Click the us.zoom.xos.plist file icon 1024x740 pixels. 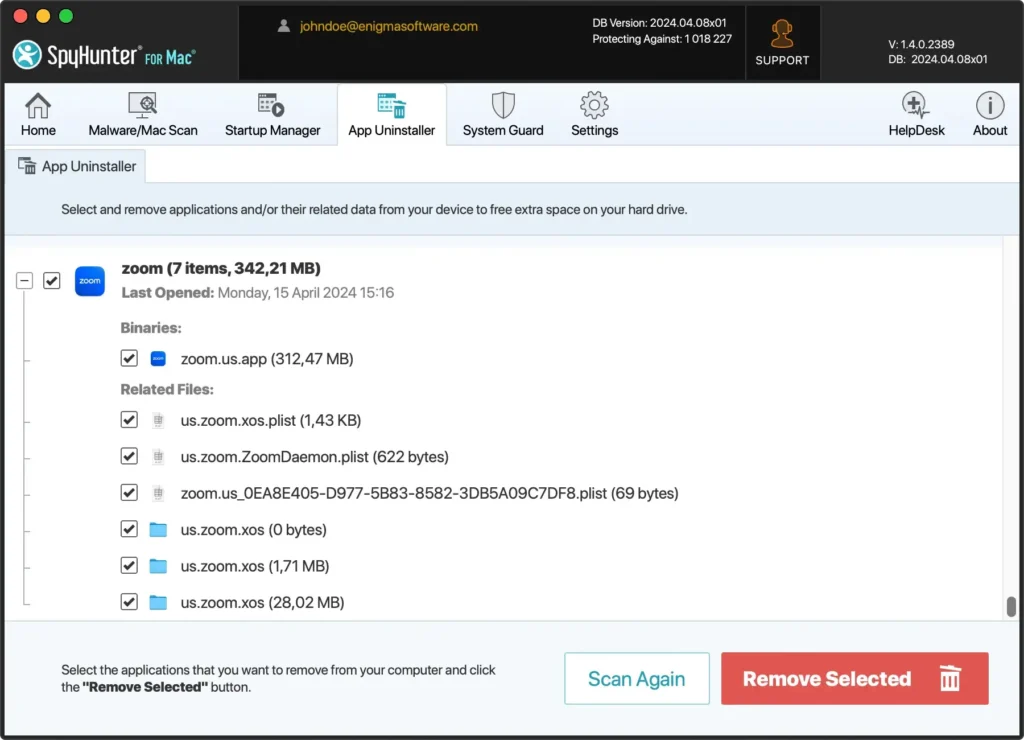(158, 420)
